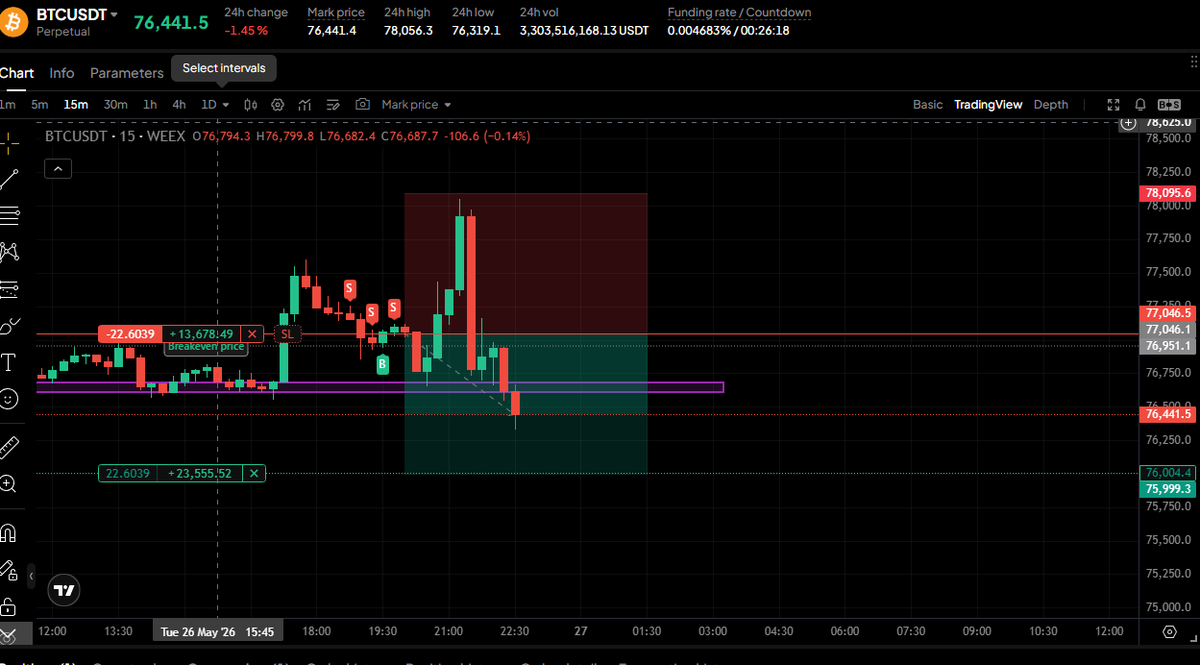
Task: Open chart settings gear at bottom right
Action: coord(1171,632)
